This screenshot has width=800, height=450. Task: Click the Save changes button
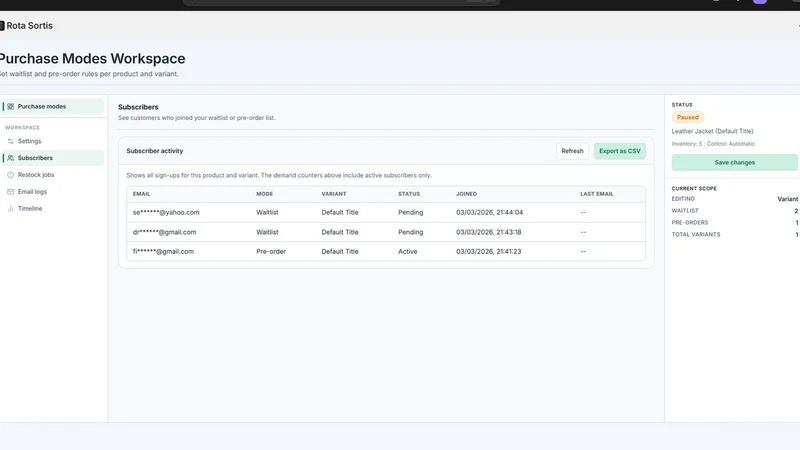tap(734, 162)
